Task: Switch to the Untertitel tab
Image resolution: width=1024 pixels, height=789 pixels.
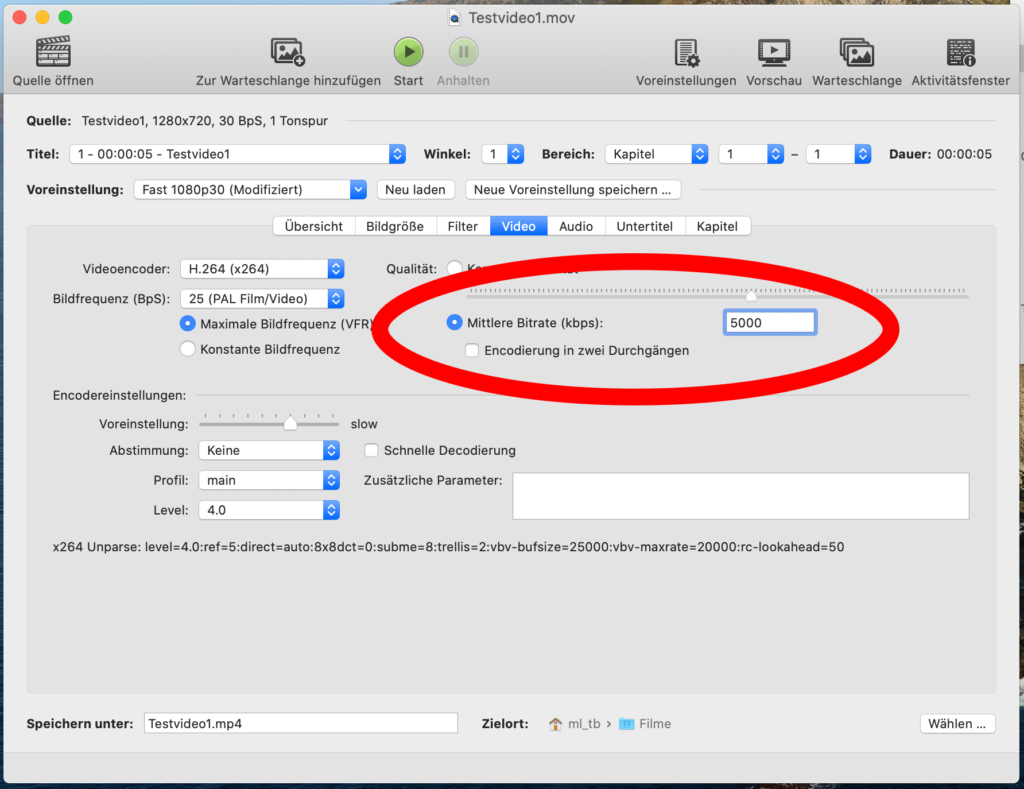Action: tap(645, 227)
